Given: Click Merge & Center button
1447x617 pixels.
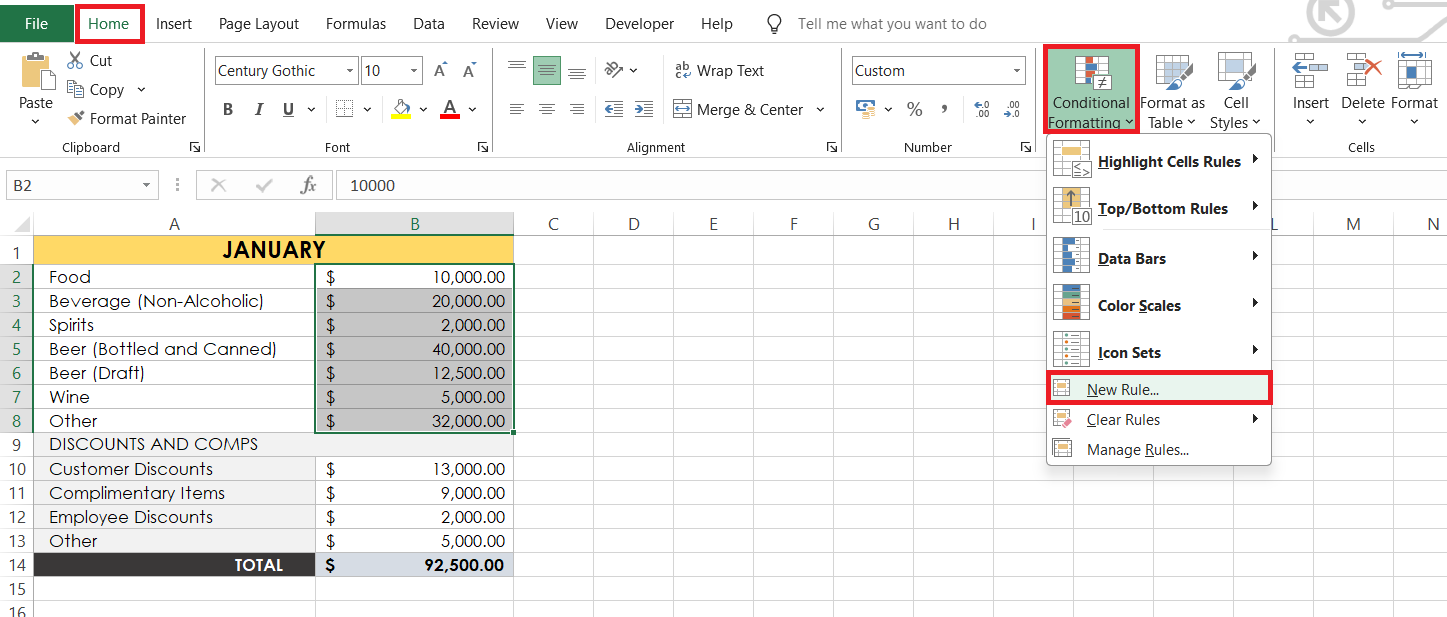Looking at the screenshot, I should (738, 109).
